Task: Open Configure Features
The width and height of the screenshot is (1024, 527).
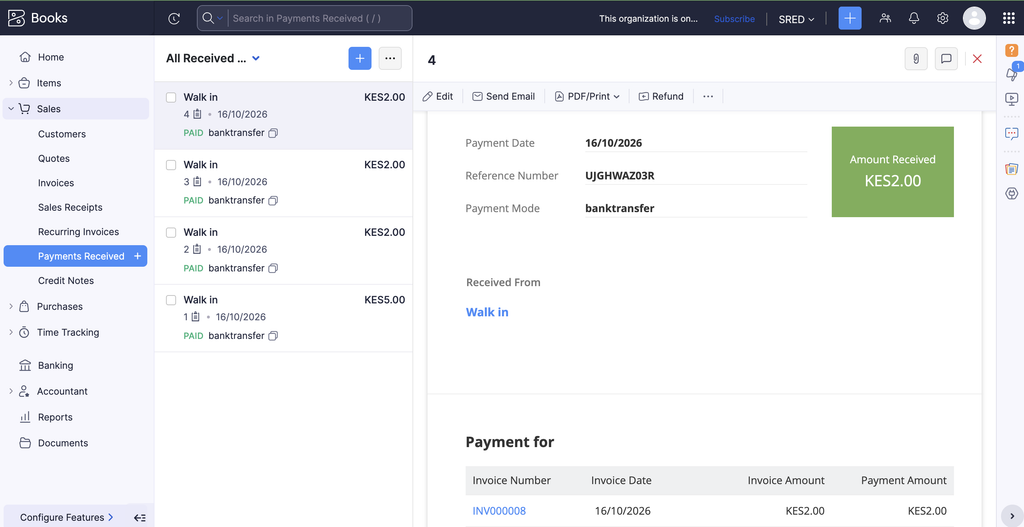Action: pos(67,517)
